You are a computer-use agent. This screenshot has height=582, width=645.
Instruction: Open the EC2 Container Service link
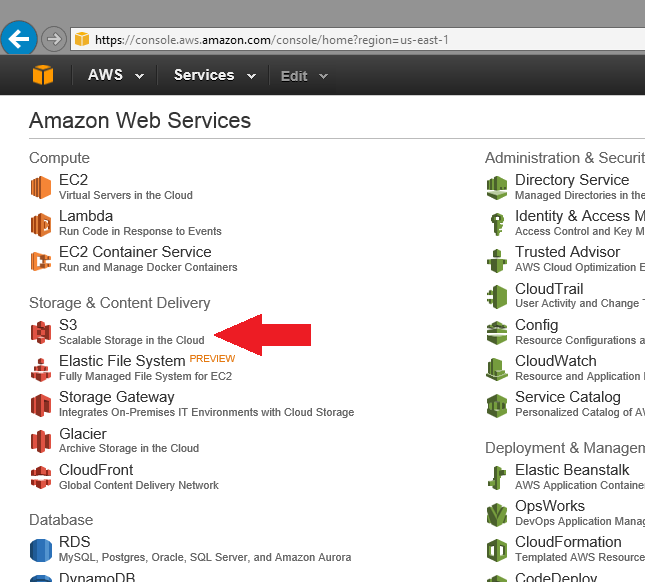click(135, 252)
